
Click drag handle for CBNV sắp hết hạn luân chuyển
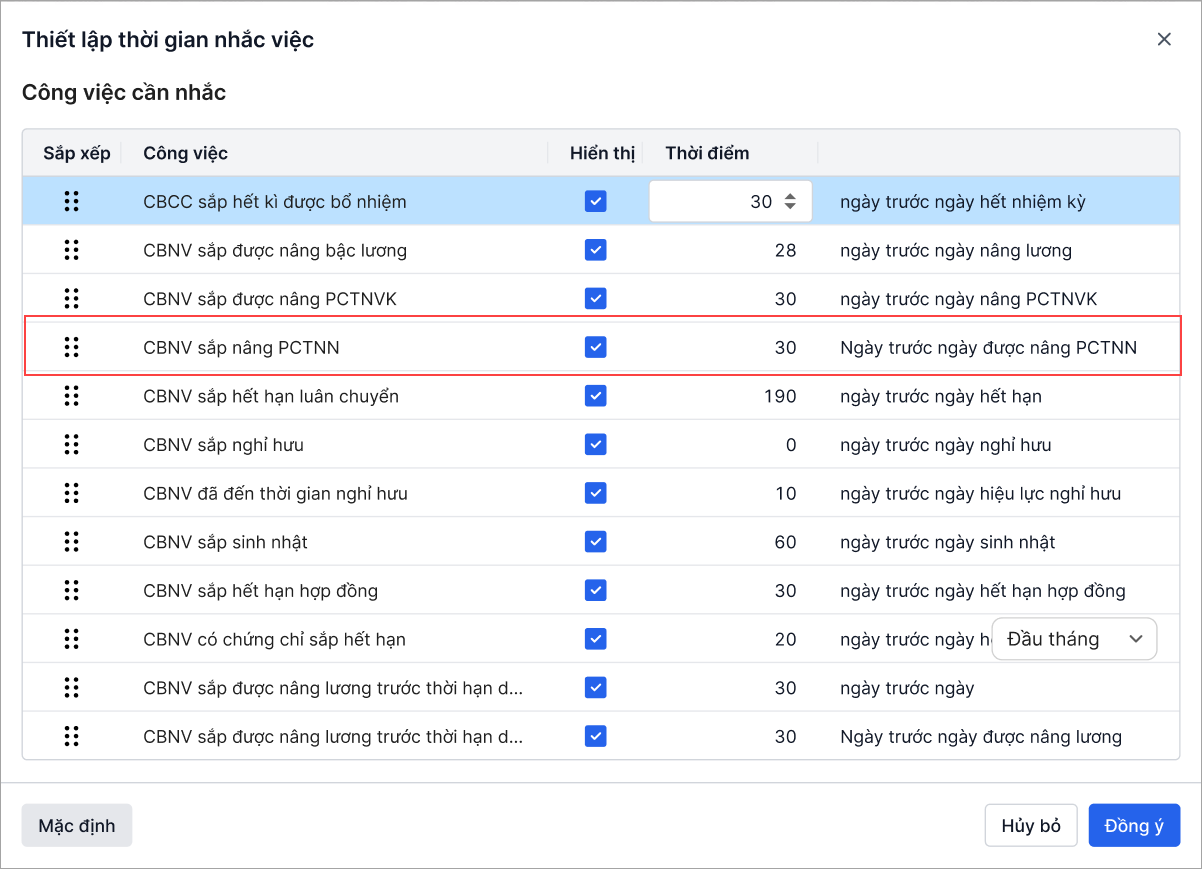71,396
